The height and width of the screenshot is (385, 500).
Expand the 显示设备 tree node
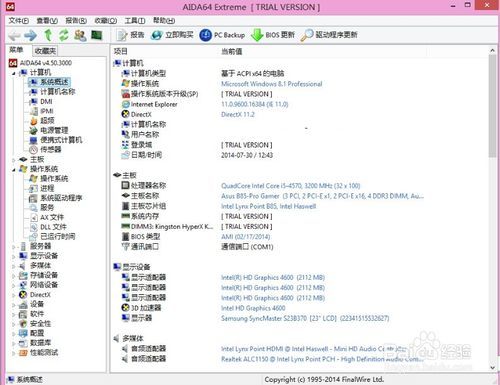click(x=14, y=257)
